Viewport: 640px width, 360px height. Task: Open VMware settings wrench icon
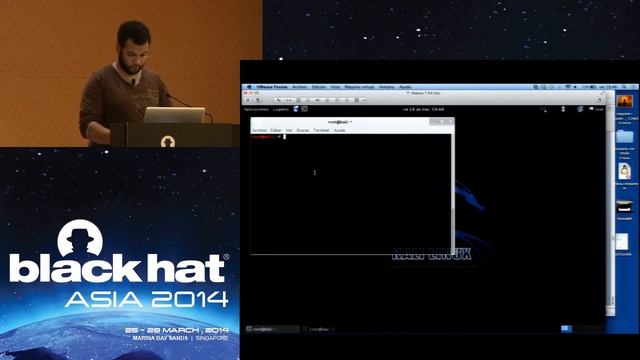pyautogui.click(x=278, y=100)
